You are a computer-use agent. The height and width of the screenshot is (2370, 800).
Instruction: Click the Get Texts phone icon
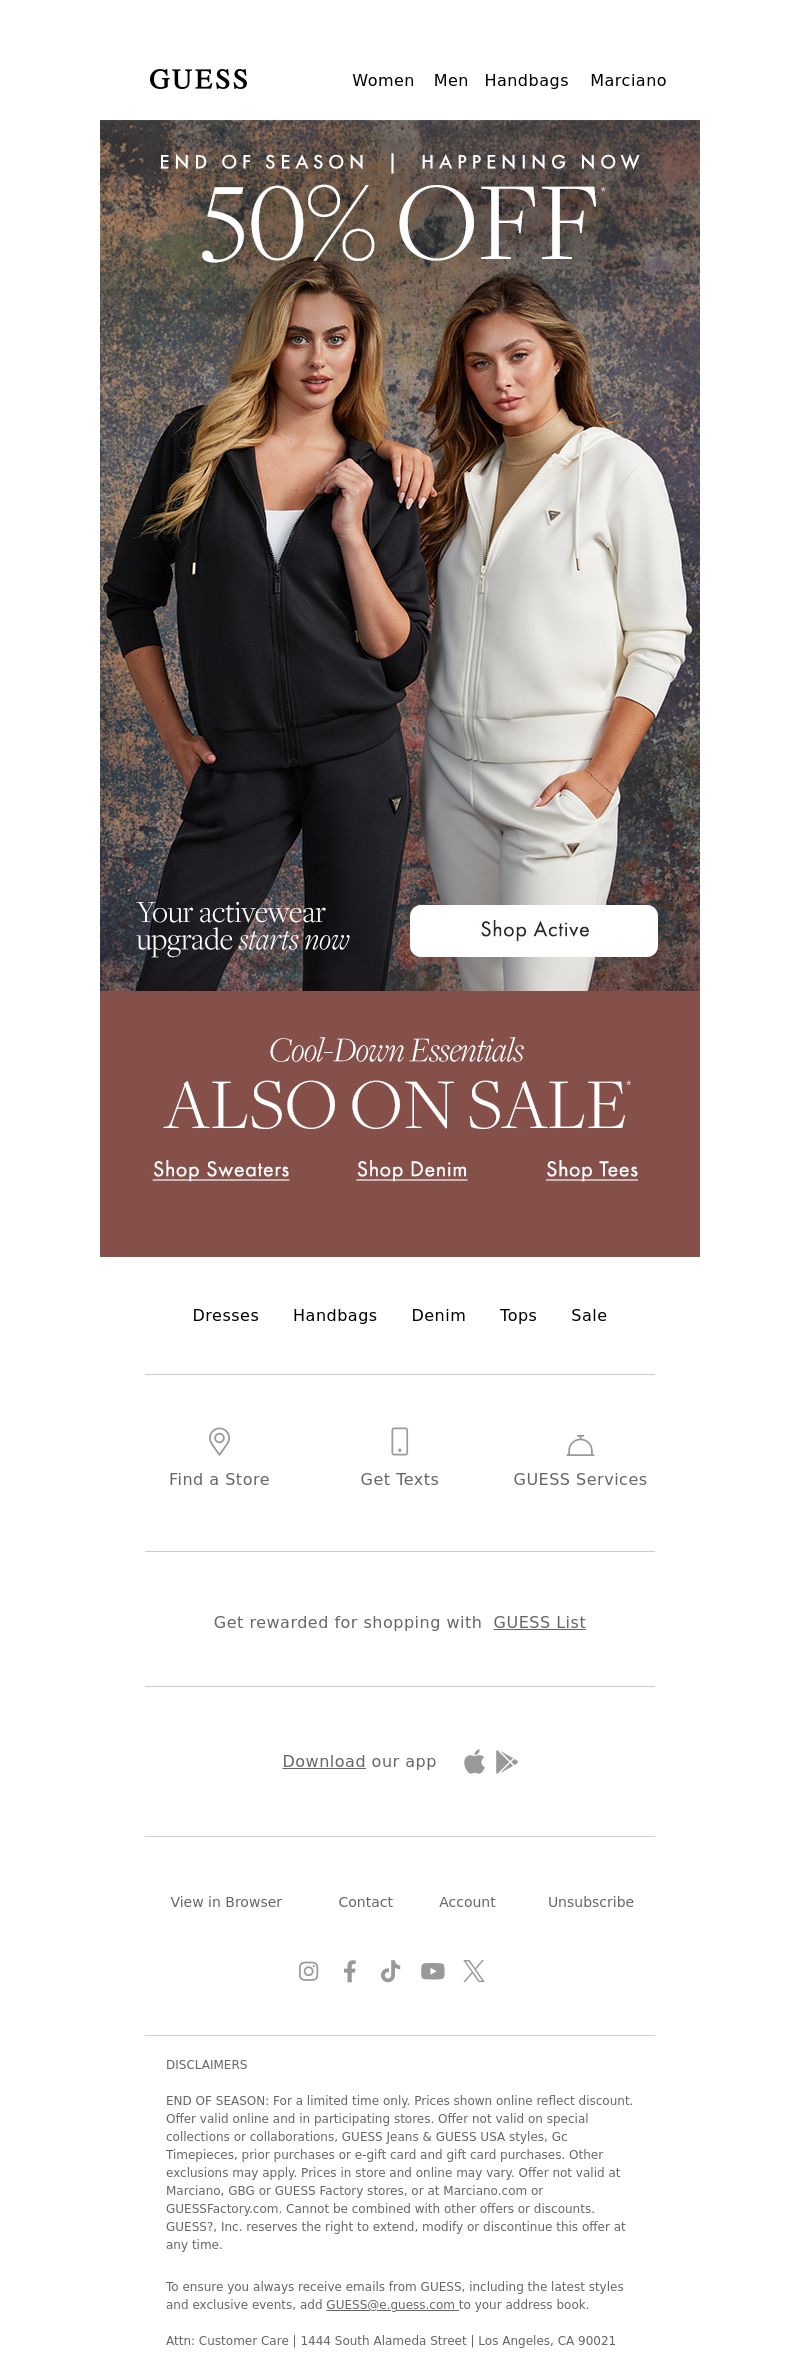pyautogui.click(x=399, y=1441)
